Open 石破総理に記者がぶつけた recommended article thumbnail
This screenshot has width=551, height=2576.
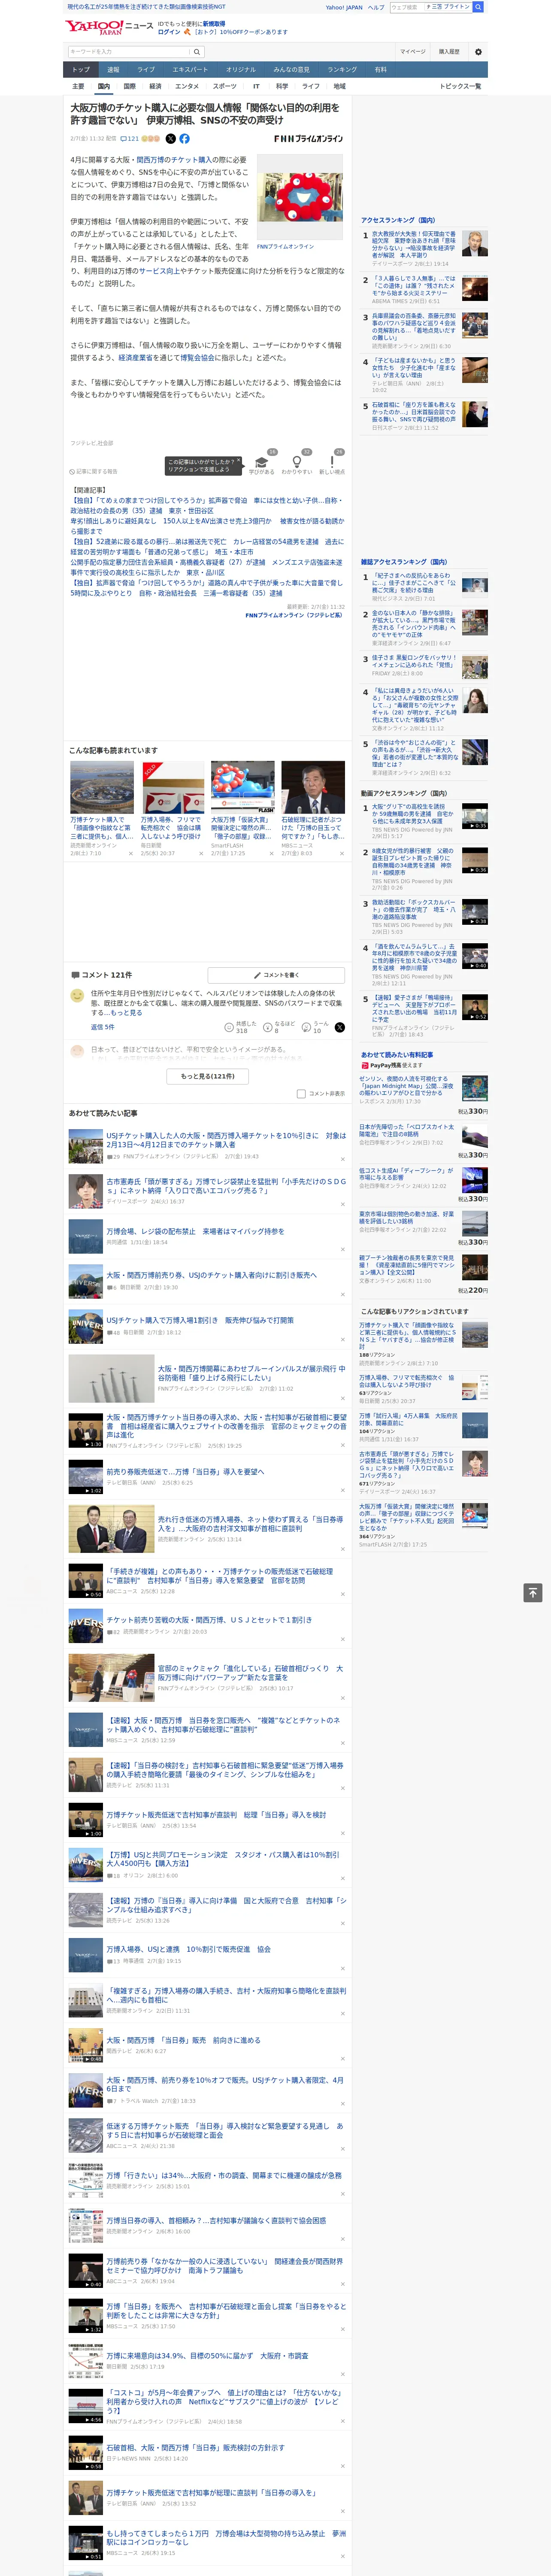point(313,787)
